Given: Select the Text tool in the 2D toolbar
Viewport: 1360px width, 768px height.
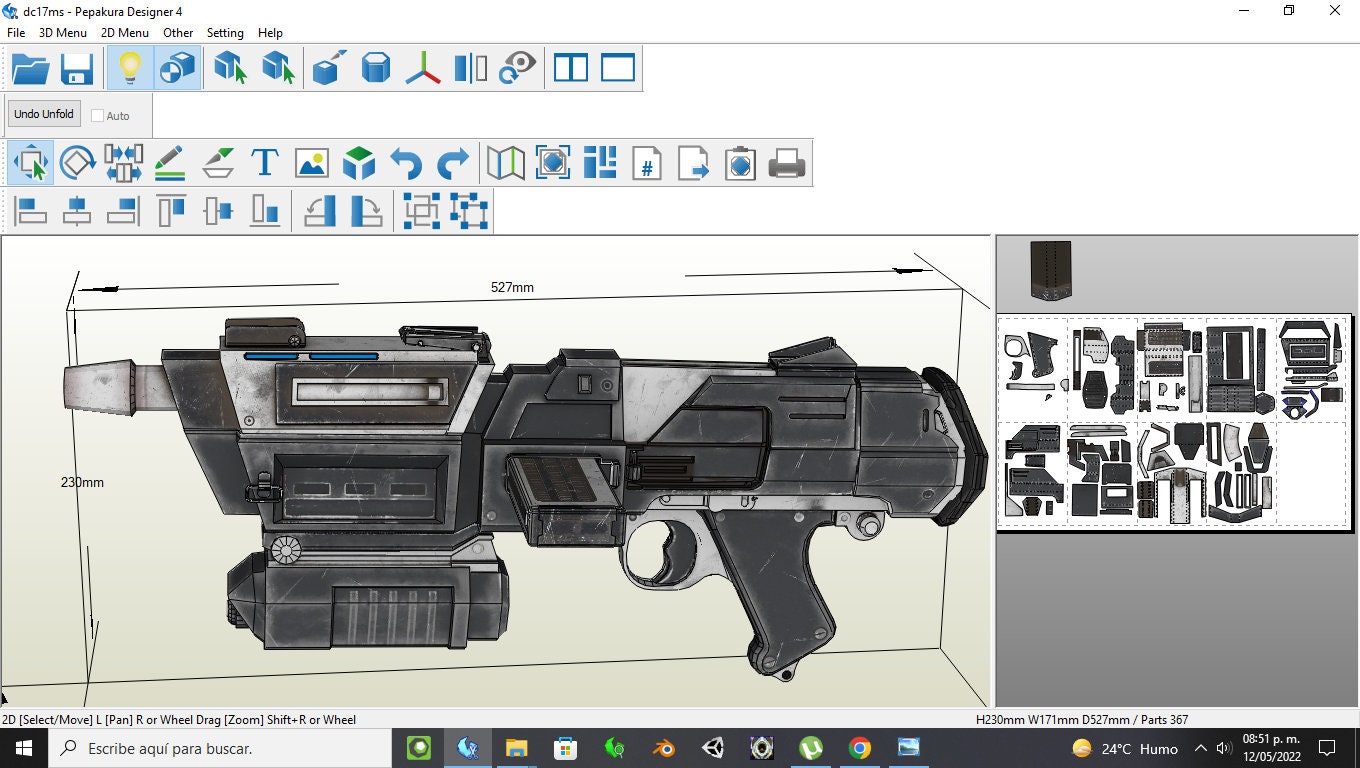Looking at the screenshot, I should point(264,161).
